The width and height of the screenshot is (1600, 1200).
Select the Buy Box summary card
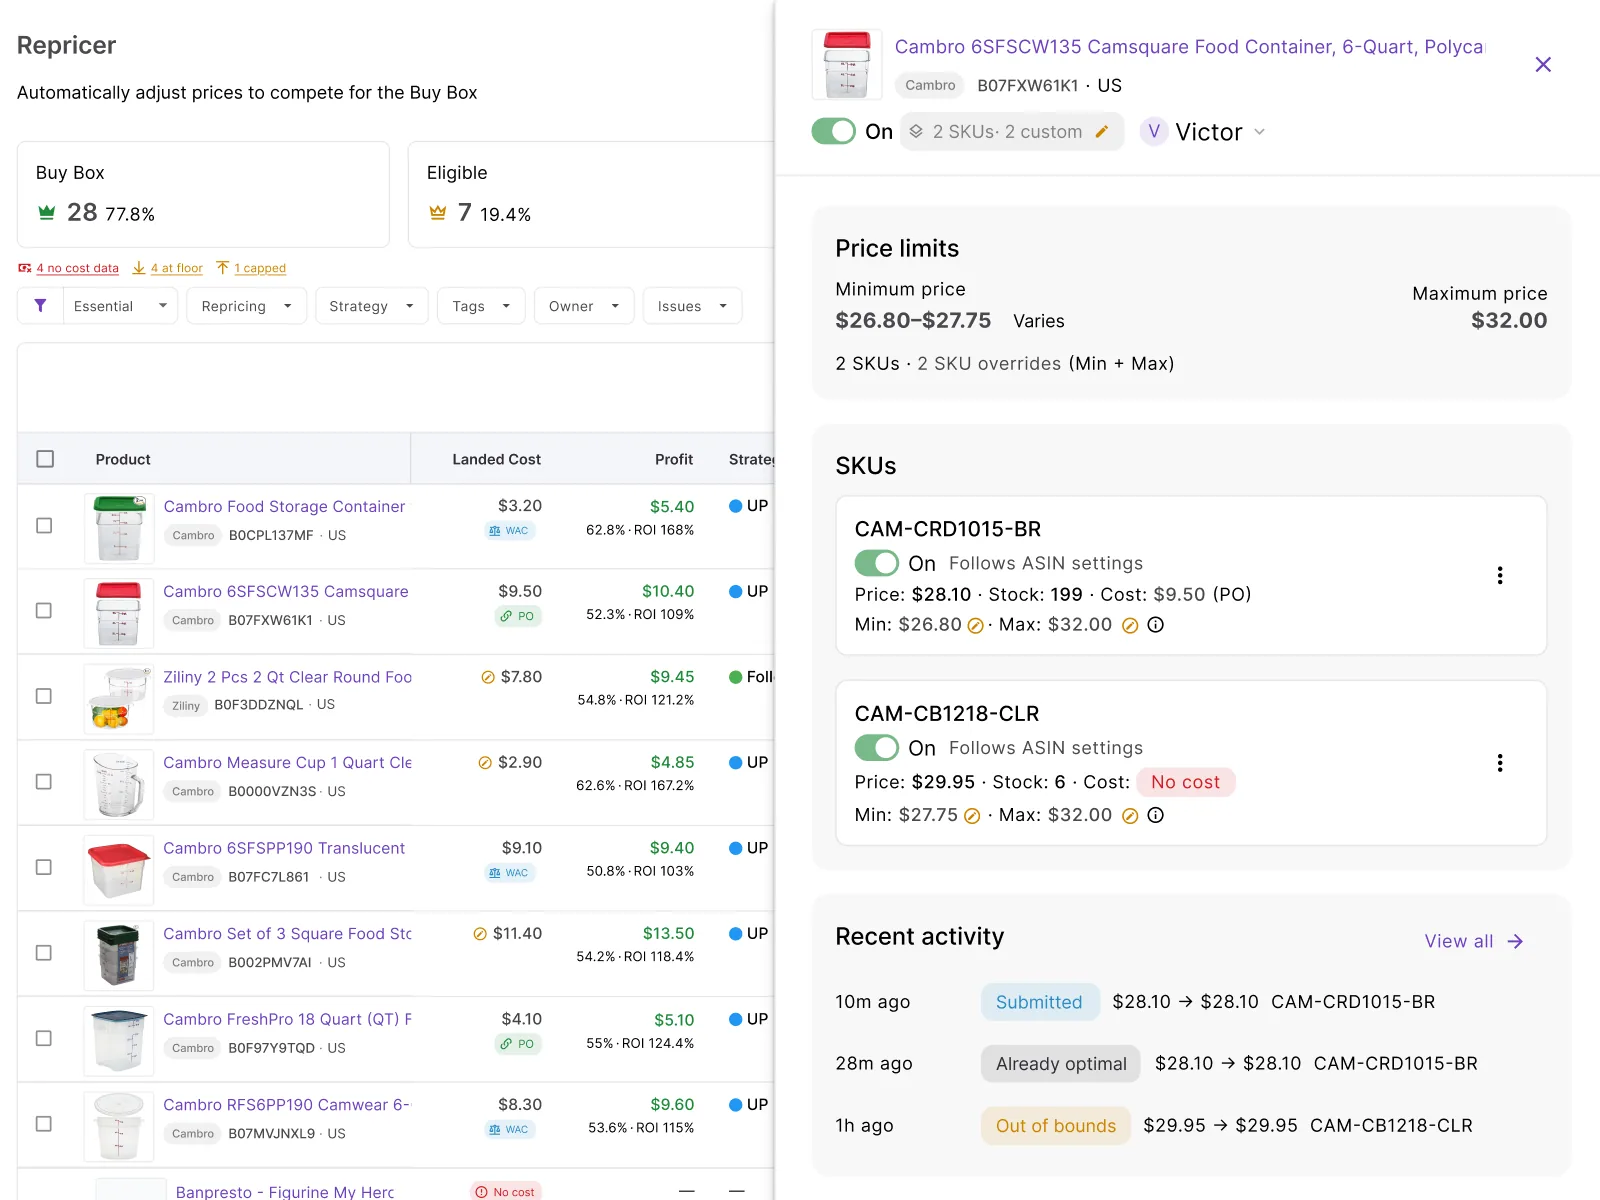(x=203, y=194)
